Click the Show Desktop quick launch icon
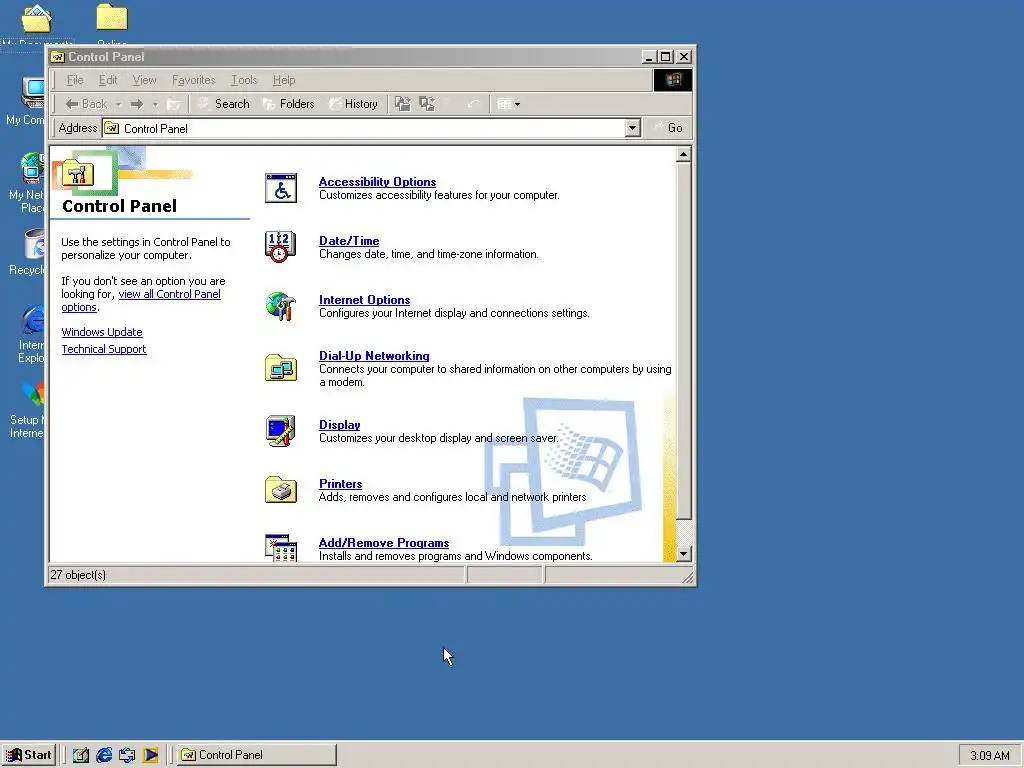This screenshot has width=1024, height=768. coord(80,755)
